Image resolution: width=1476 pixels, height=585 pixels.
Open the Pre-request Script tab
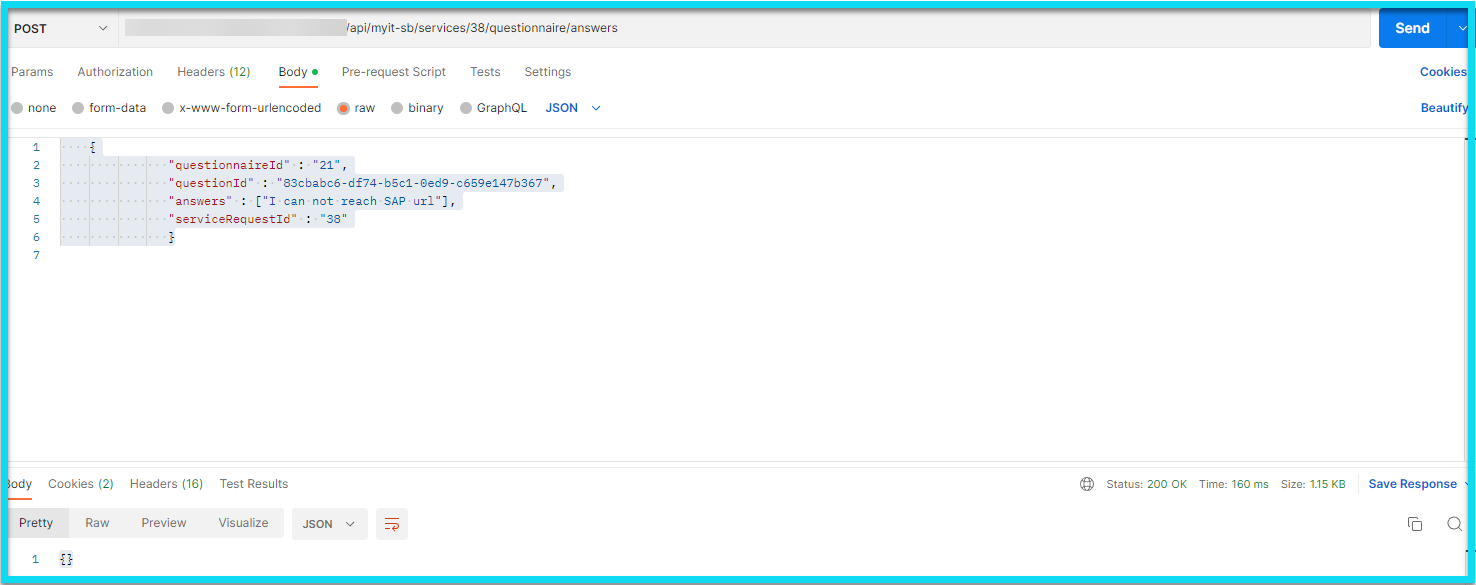393,72
